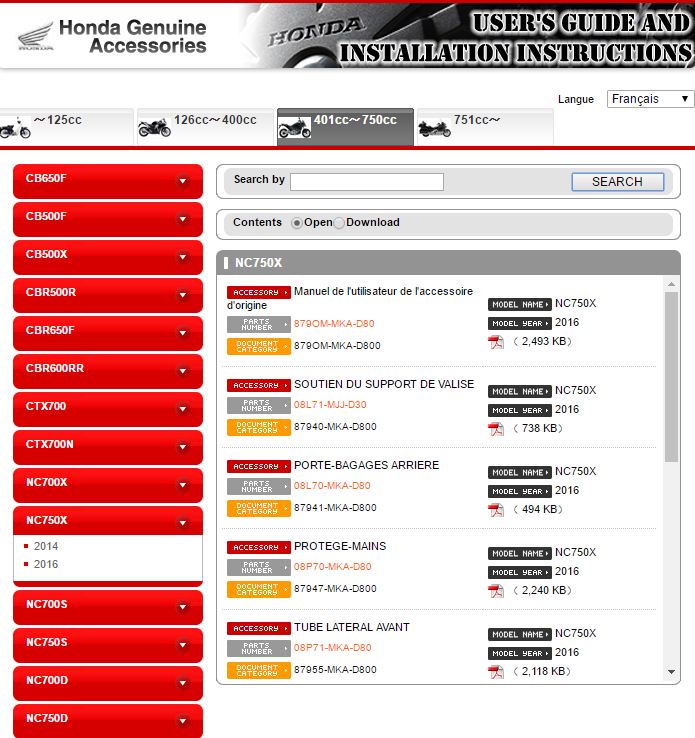
Task: Click the Search by text field
Action: click(366, 181)
